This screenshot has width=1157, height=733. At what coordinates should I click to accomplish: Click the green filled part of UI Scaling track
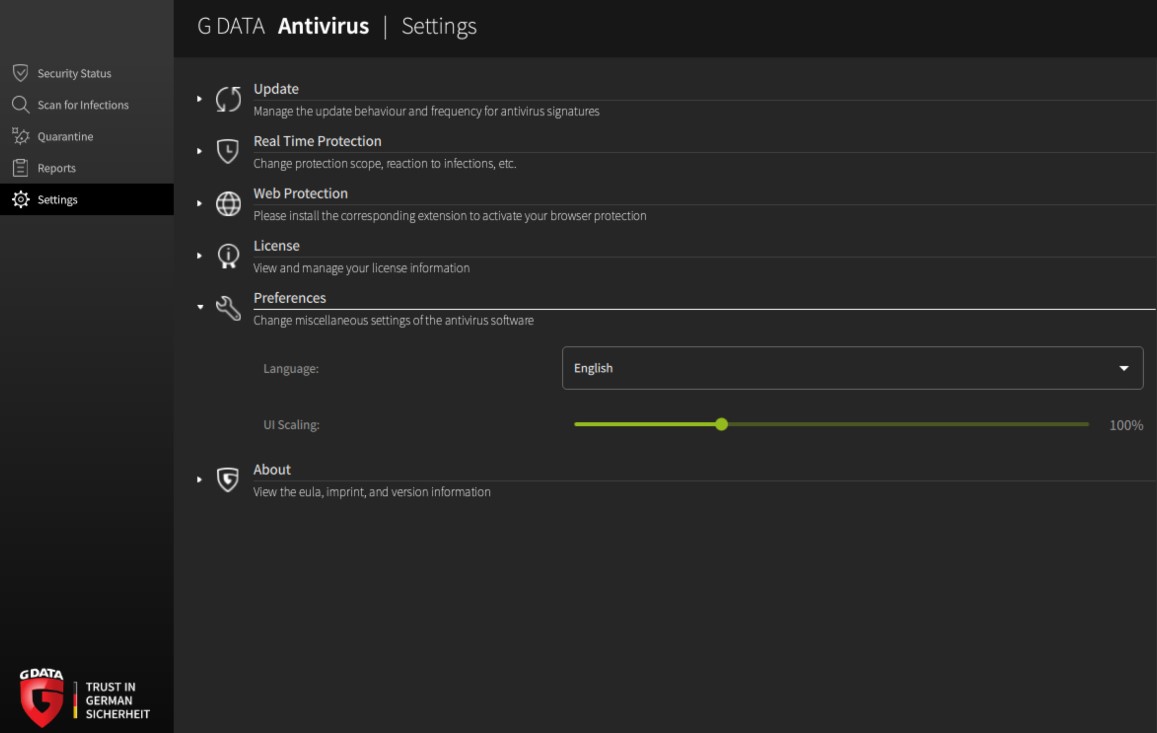645,424
